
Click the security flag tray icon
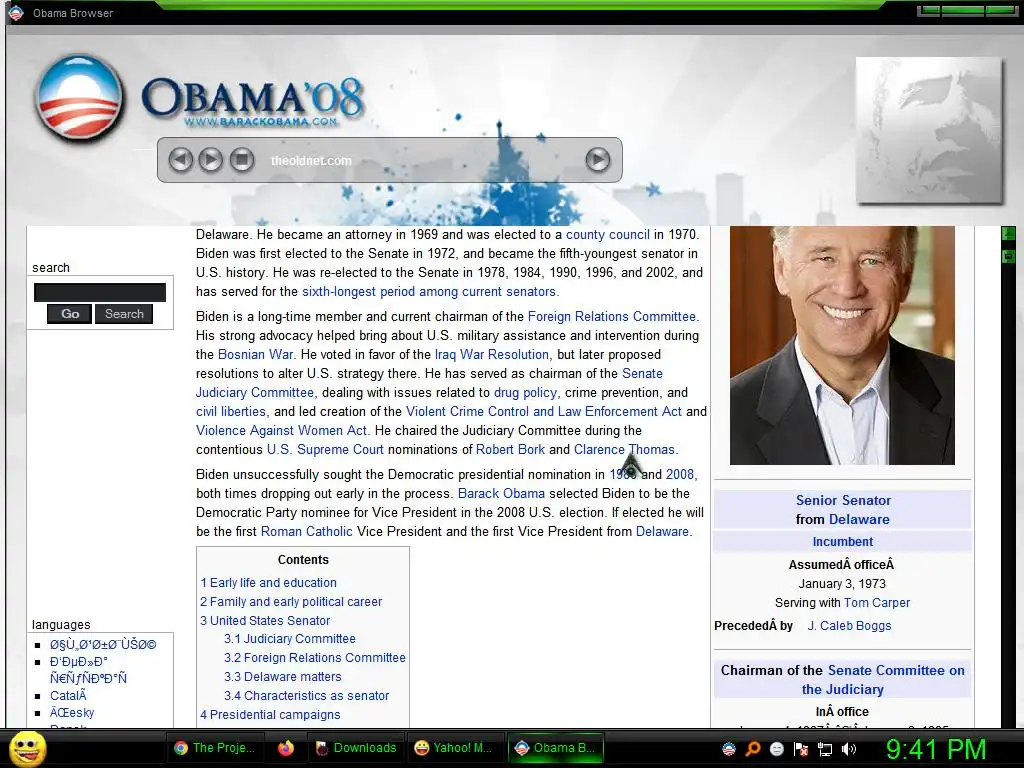801,749
